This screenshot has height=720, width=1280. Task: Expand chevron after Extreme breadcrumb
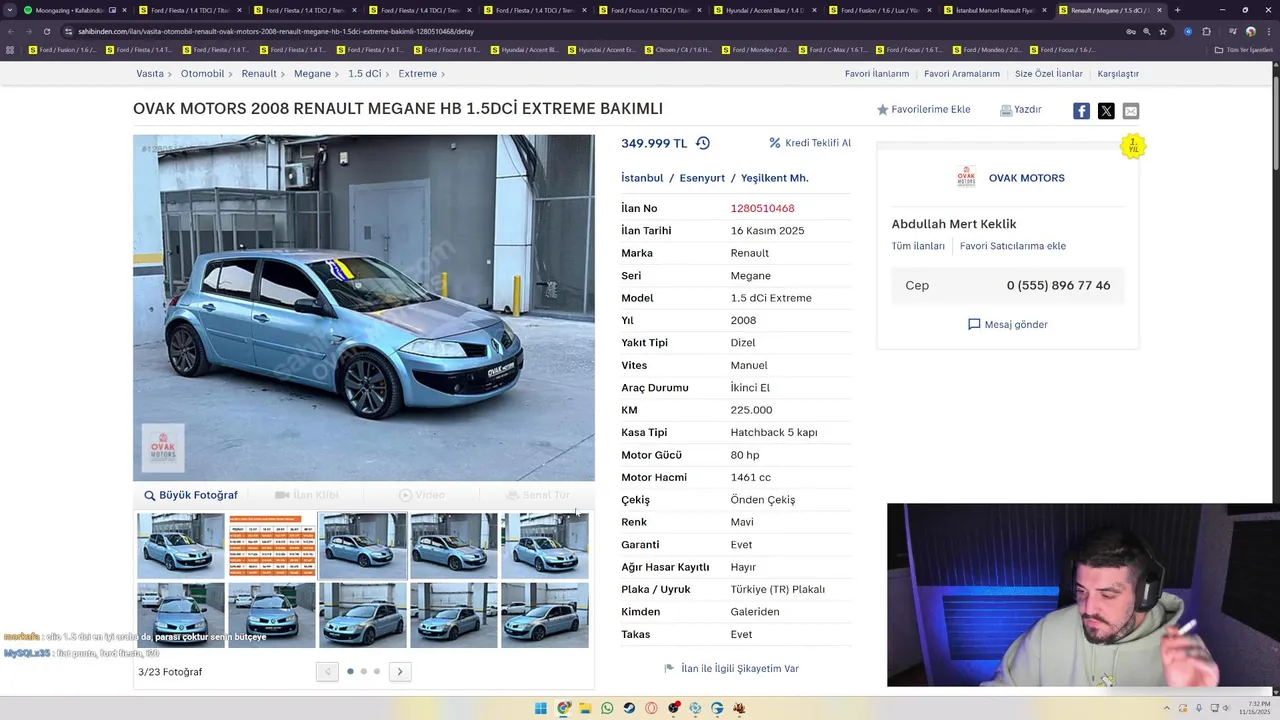pos(443,74)
